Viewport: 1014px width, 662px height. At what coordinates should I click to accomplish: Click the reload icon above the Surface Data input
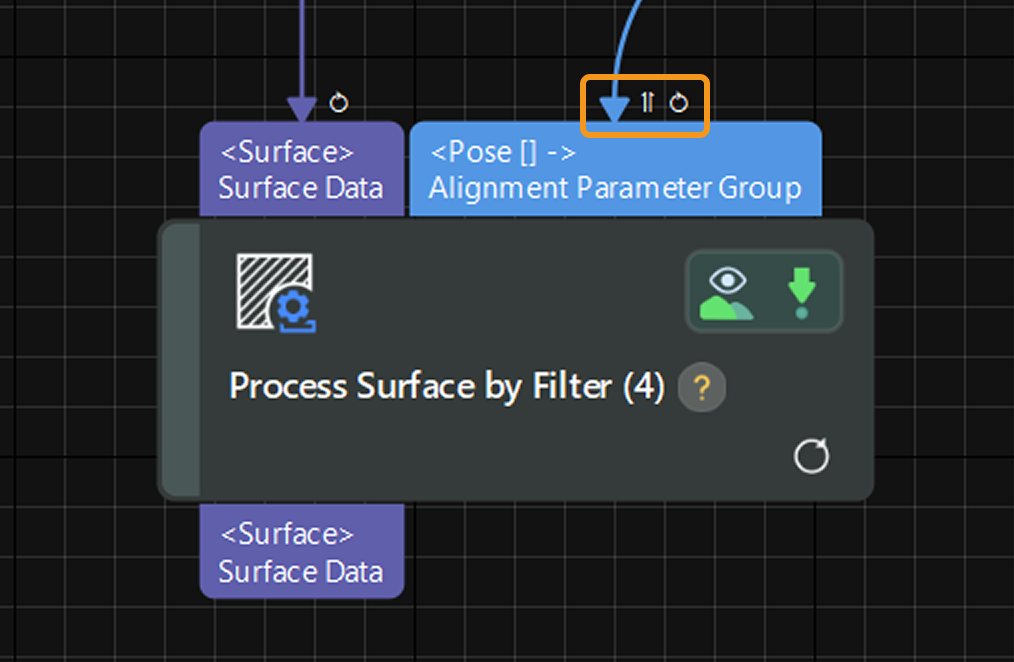pos(338,102)
